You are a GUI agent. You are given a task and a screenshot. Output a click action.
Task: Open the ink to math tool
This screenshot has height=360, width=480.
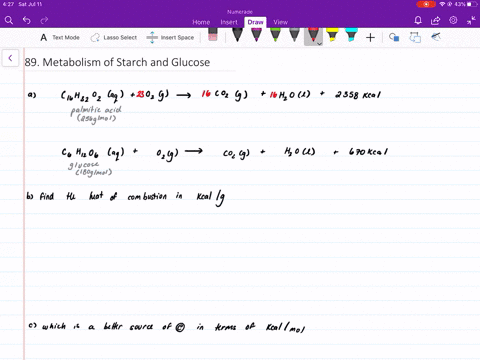(x=436, y=37)
